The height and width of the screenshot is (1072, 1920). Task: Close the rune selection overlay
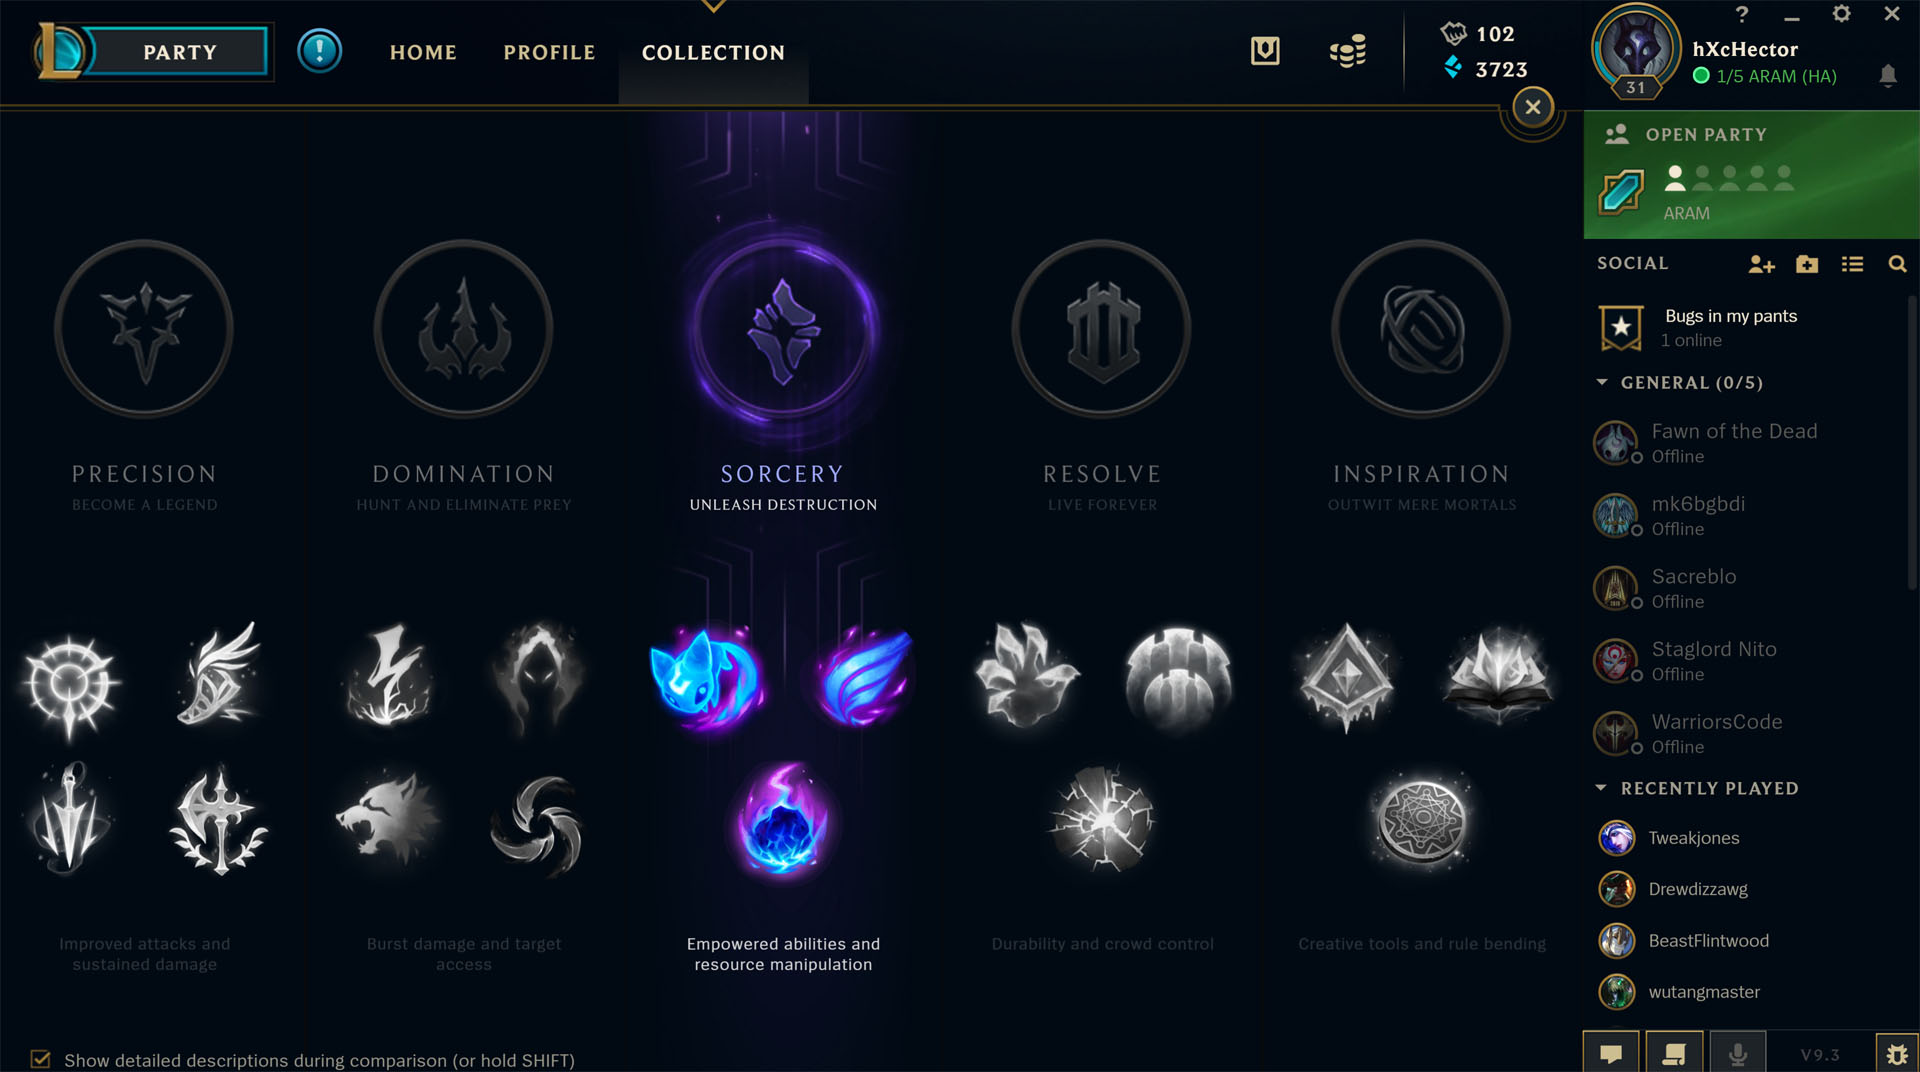click(x=1532, y=107)
